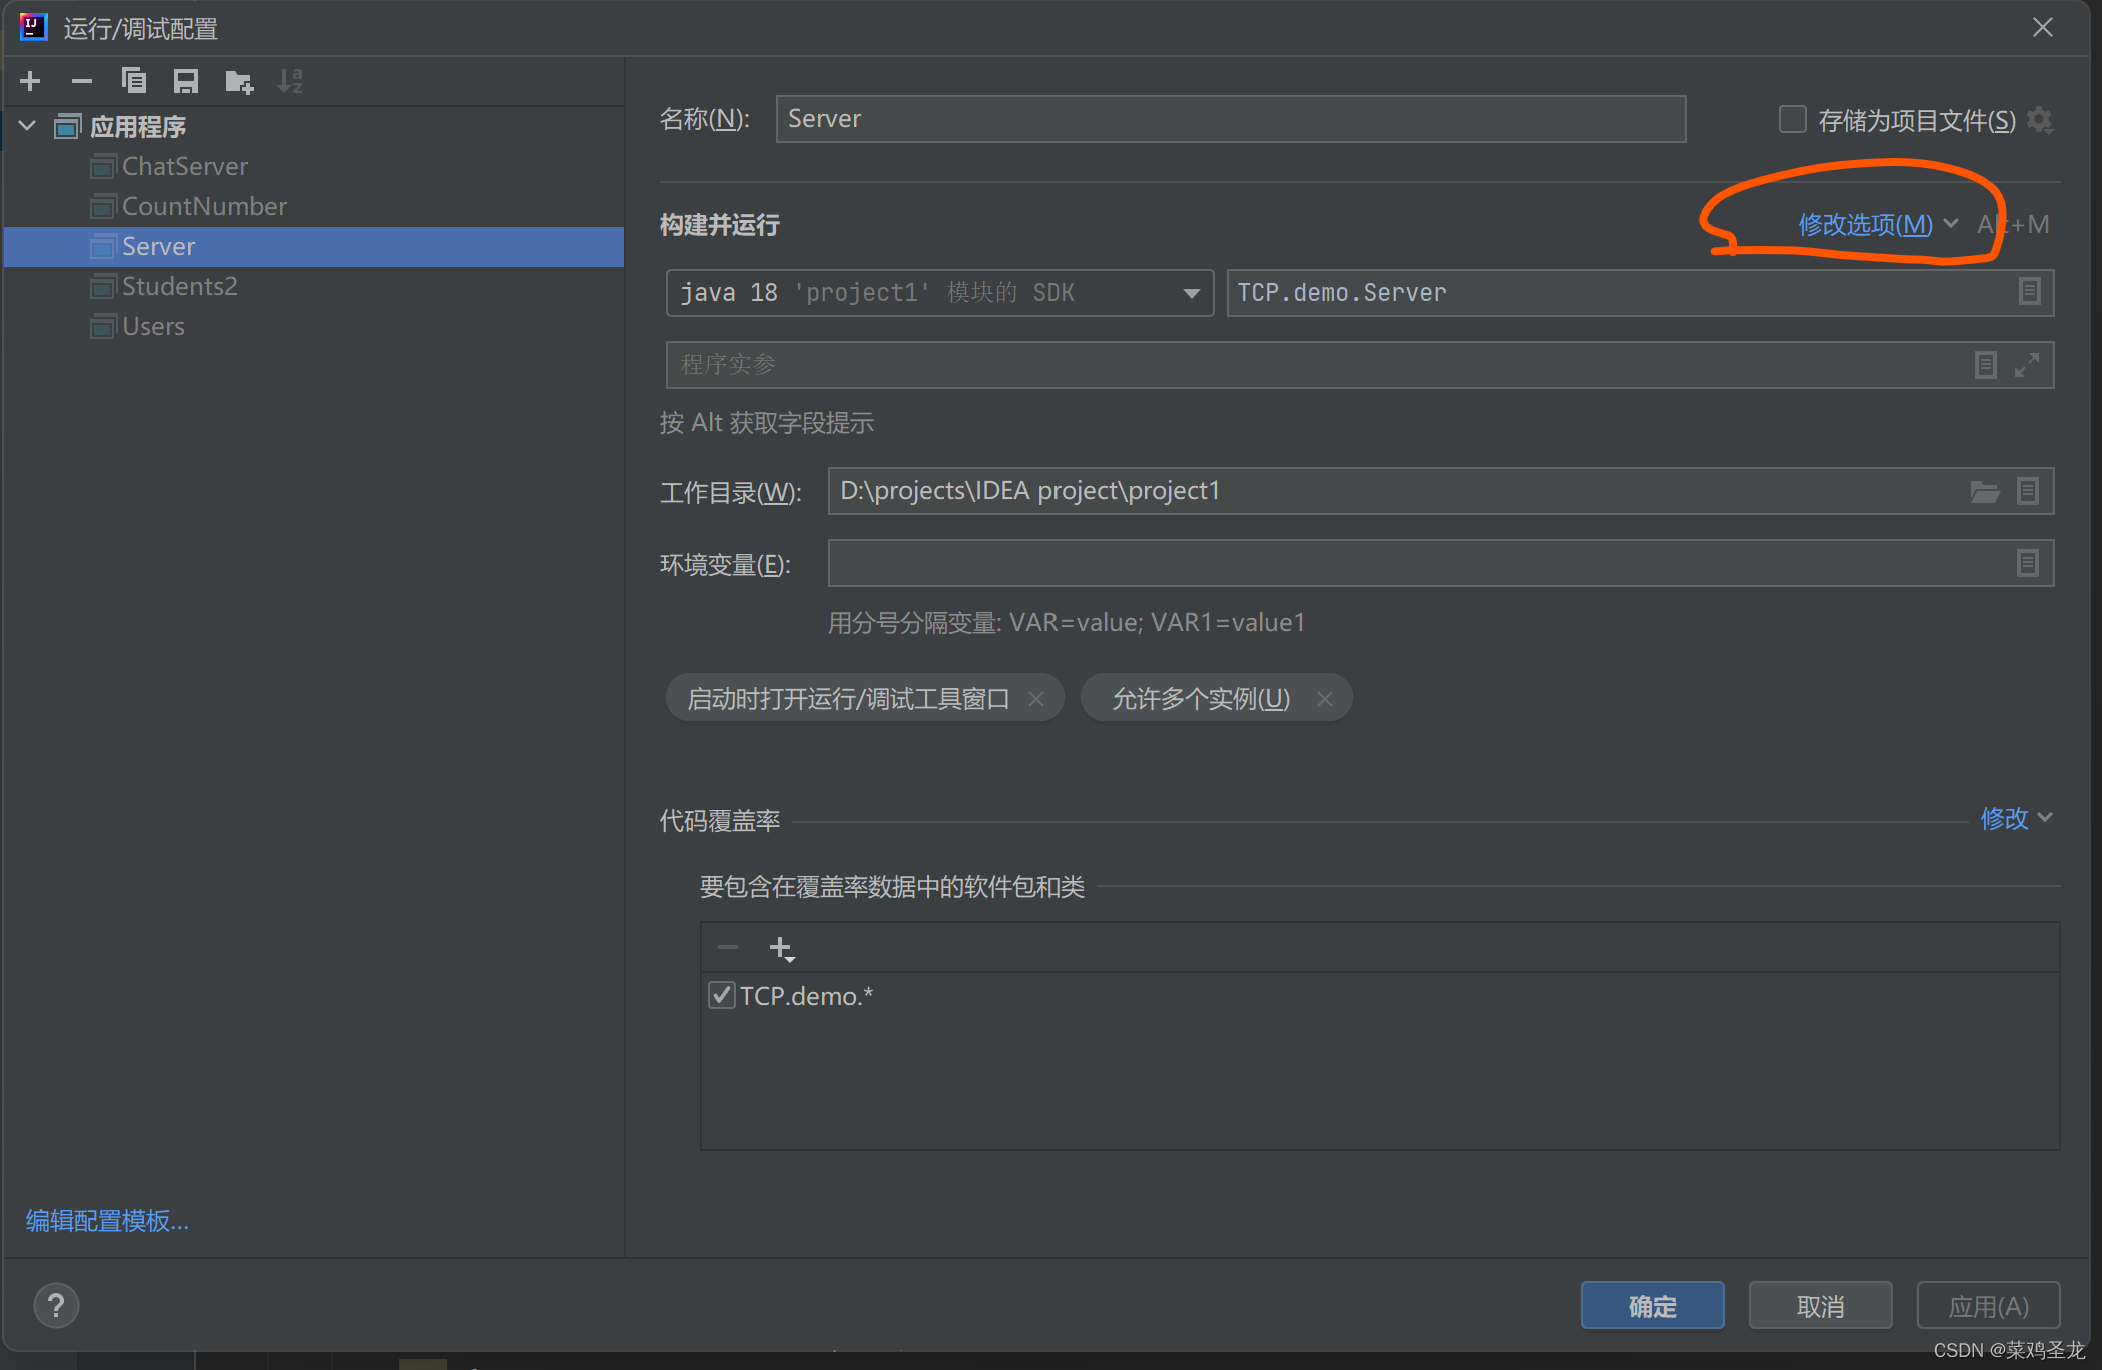
Task: Open 'Edit configuration templates' link
Action: pos(107,1220)
